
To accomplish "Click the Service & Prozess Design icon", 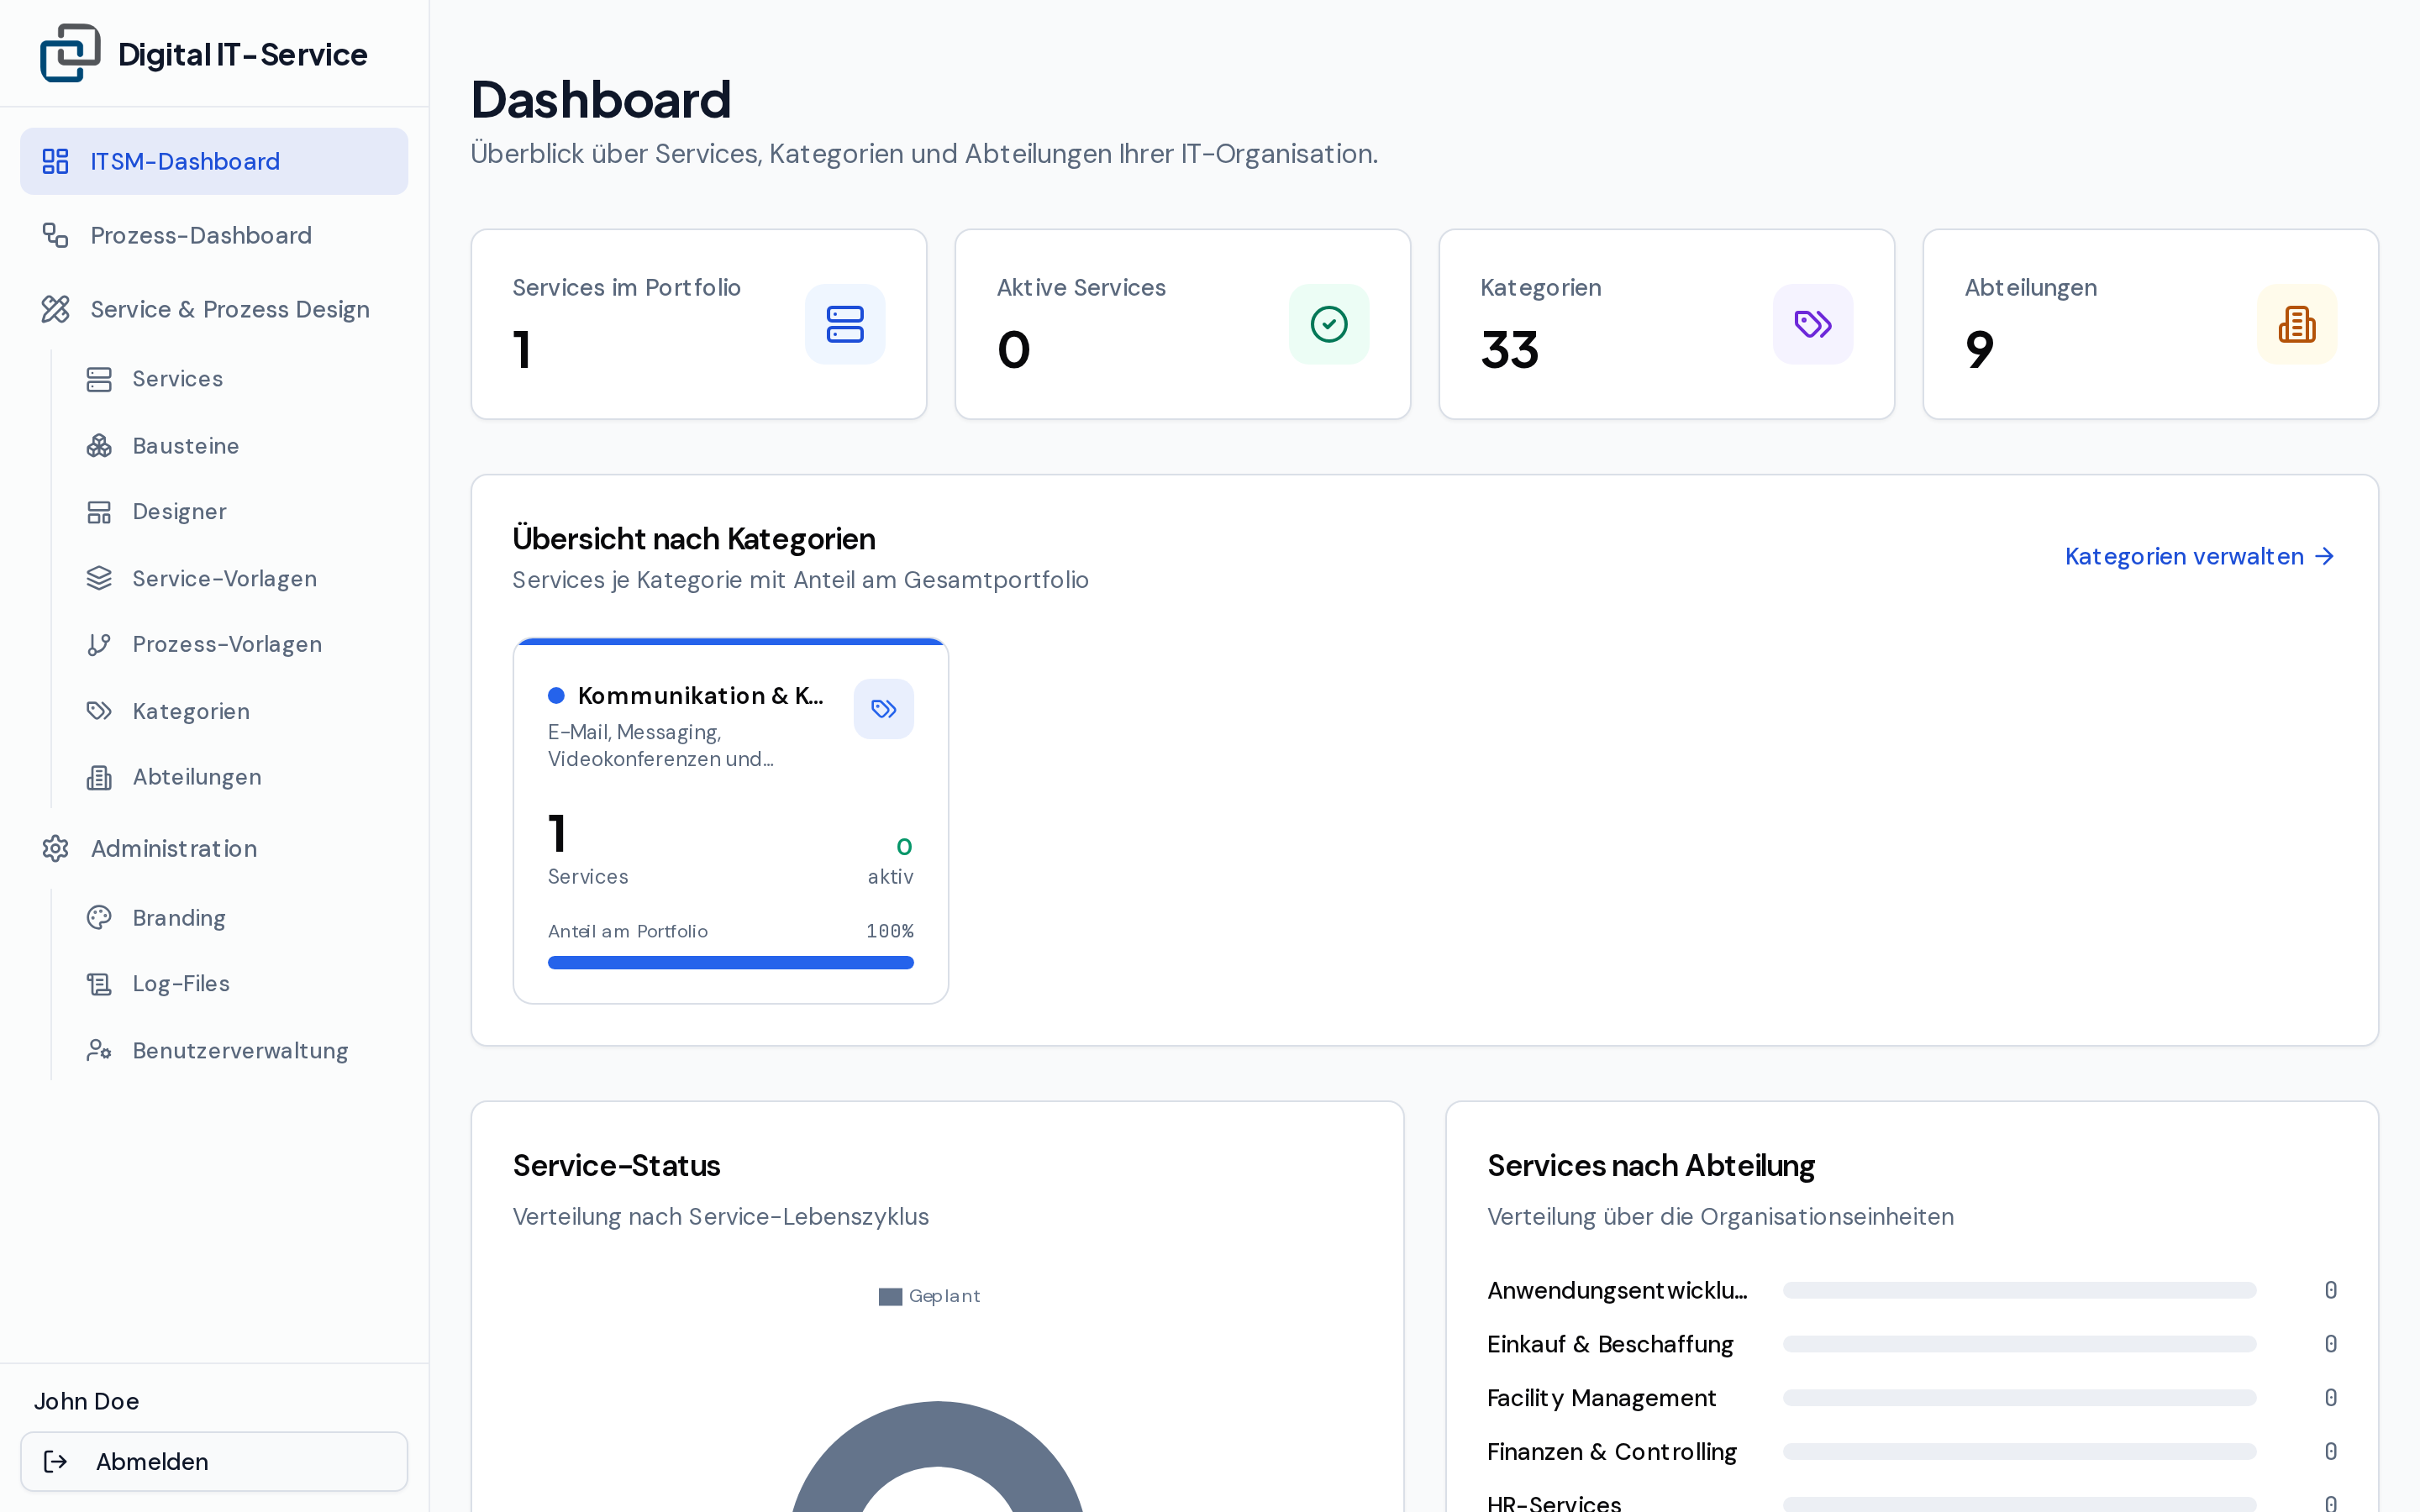I will 55,309.
